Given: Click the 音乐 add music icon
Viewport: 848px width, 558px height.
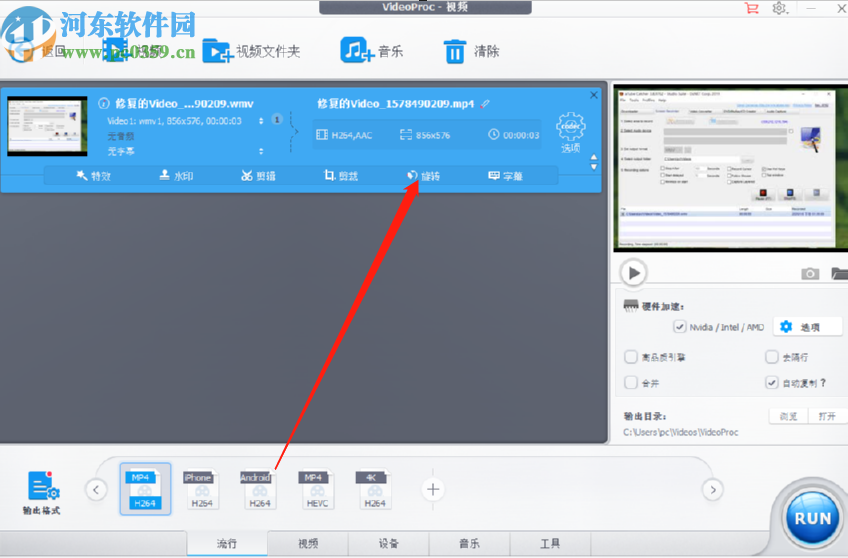Looking at the screenshot, I should [358, 50].
